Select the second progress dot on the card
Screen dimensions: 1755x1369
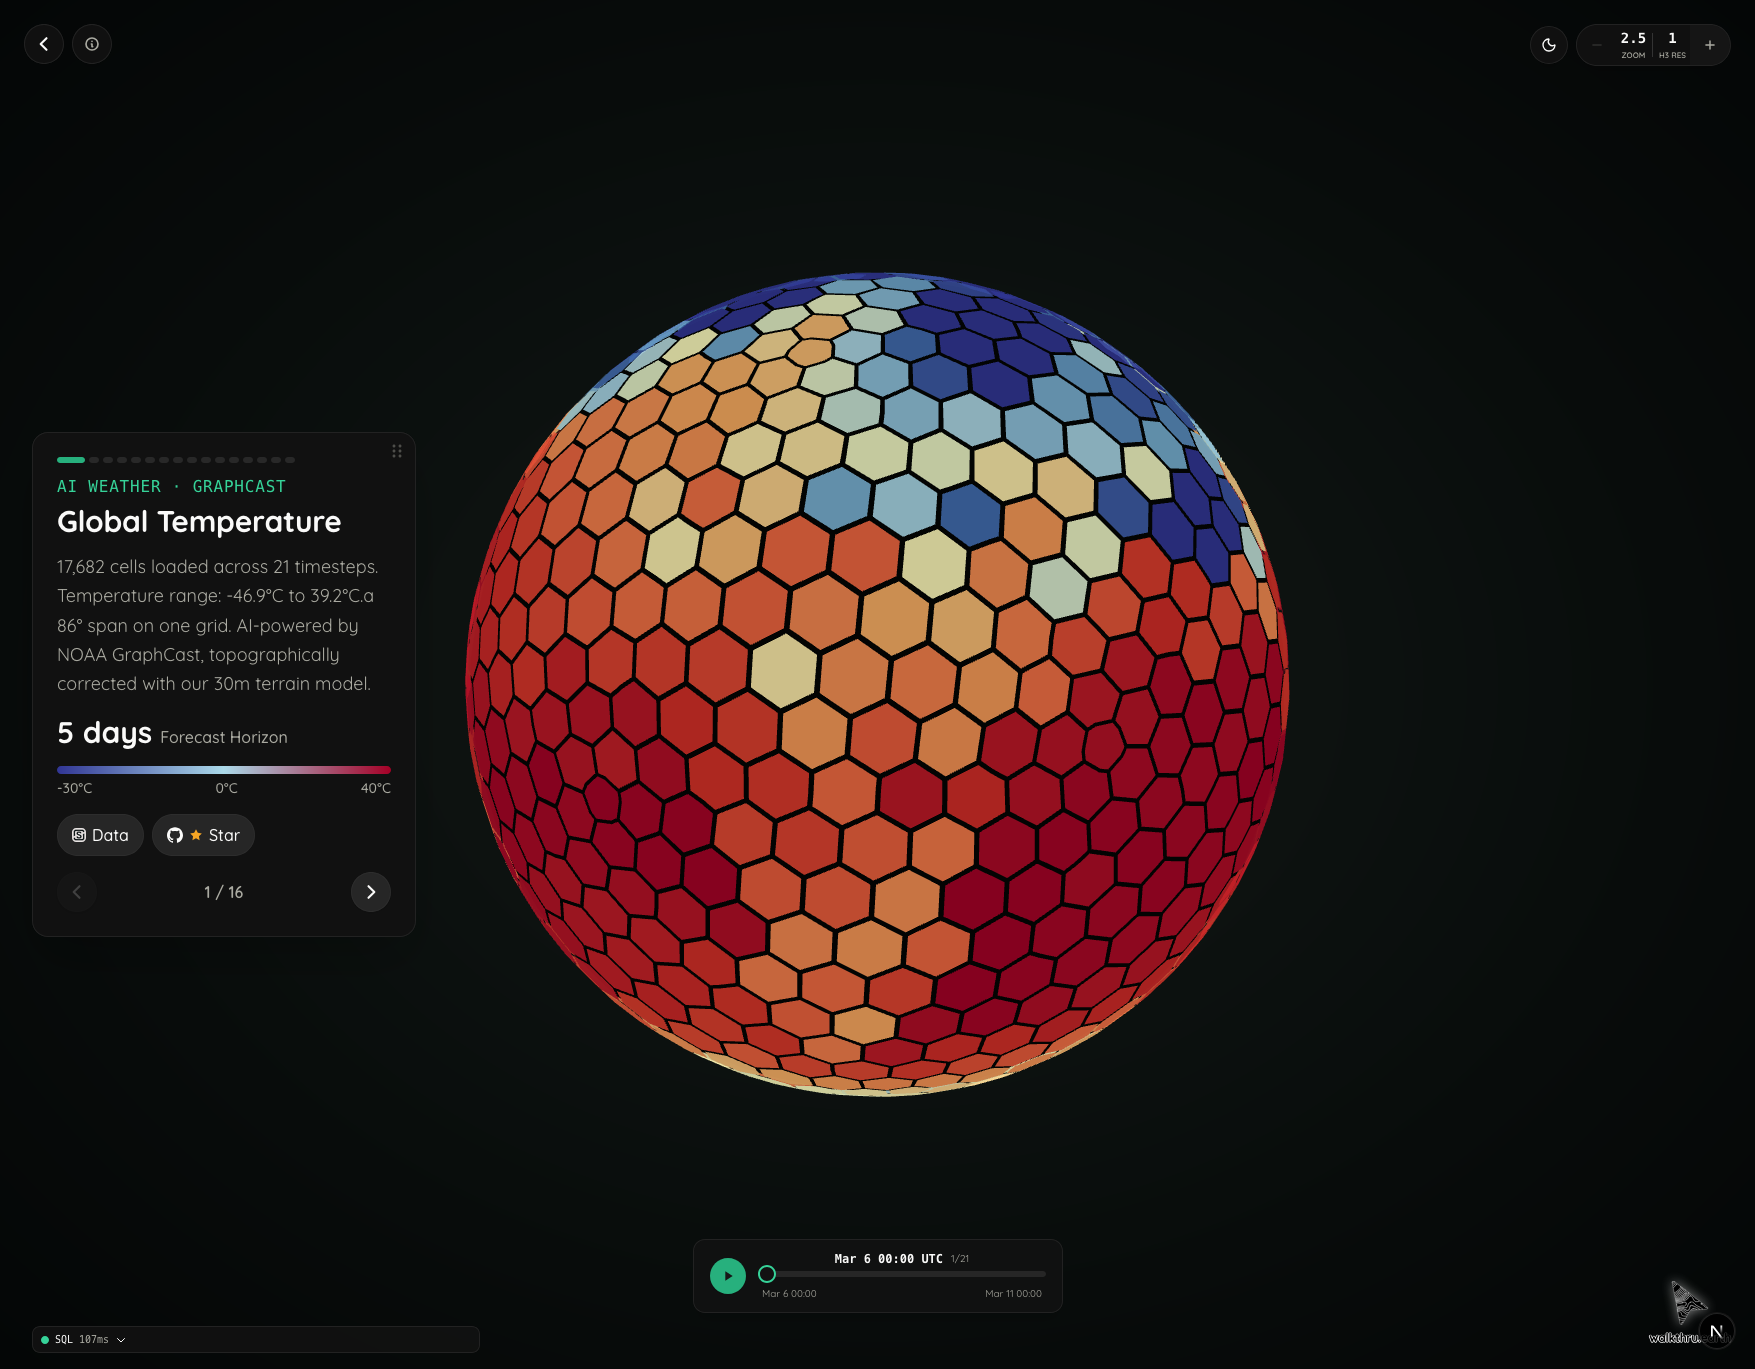92,460
